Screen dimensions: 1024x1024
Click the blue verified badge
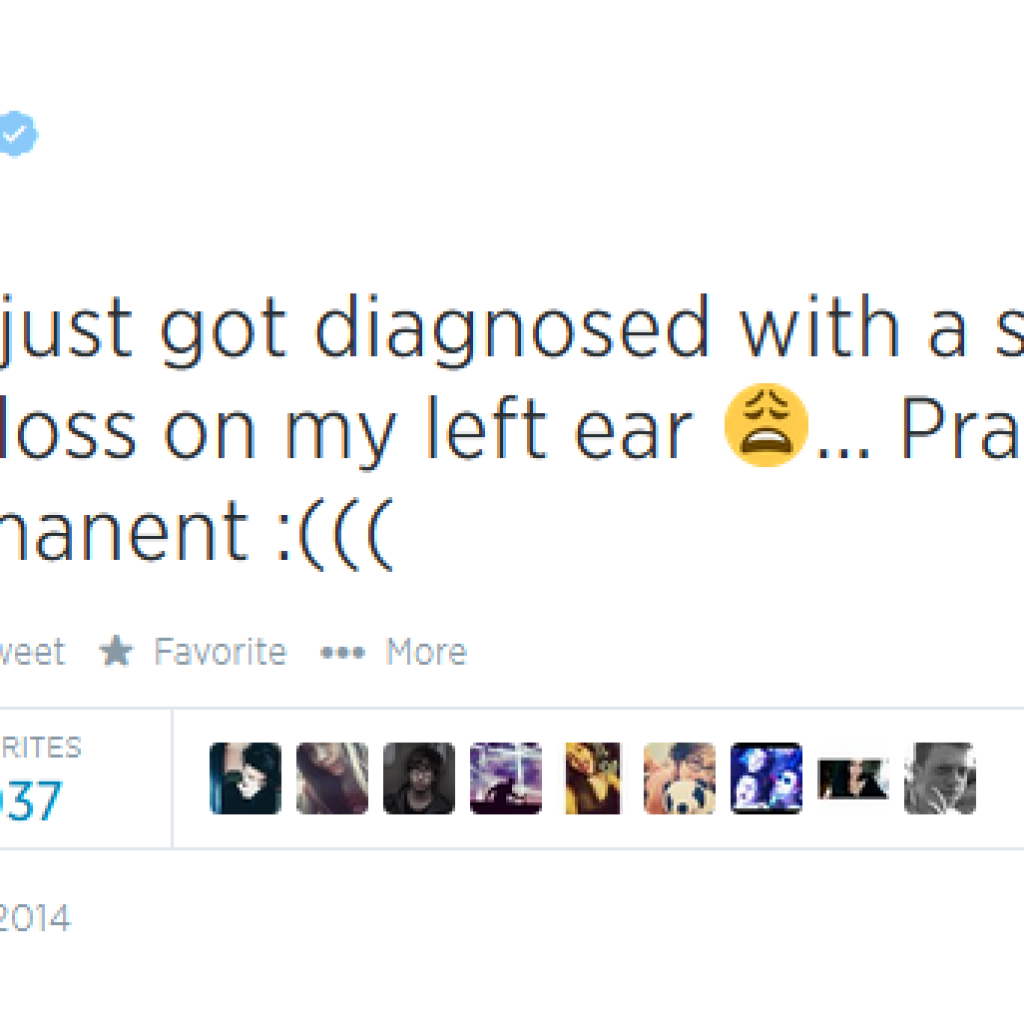coord(17,134)
